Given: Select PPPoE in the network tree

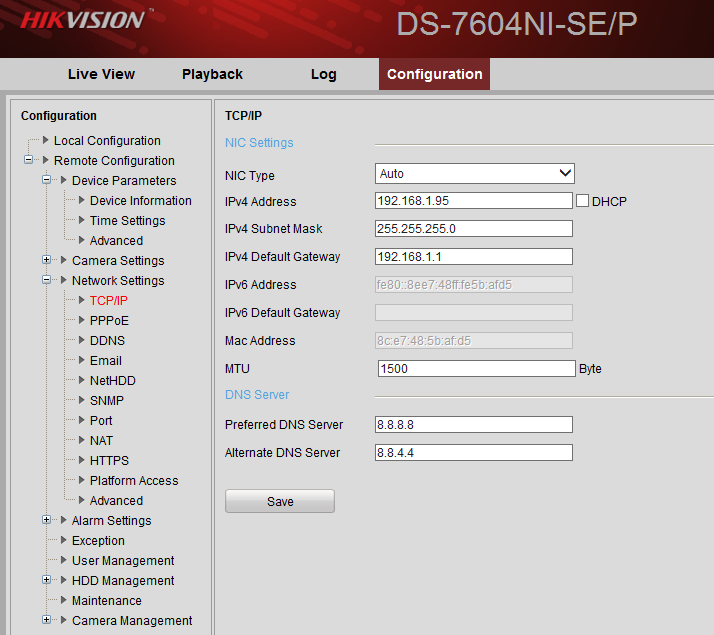Looking at the screenshot, I should 109,321.
